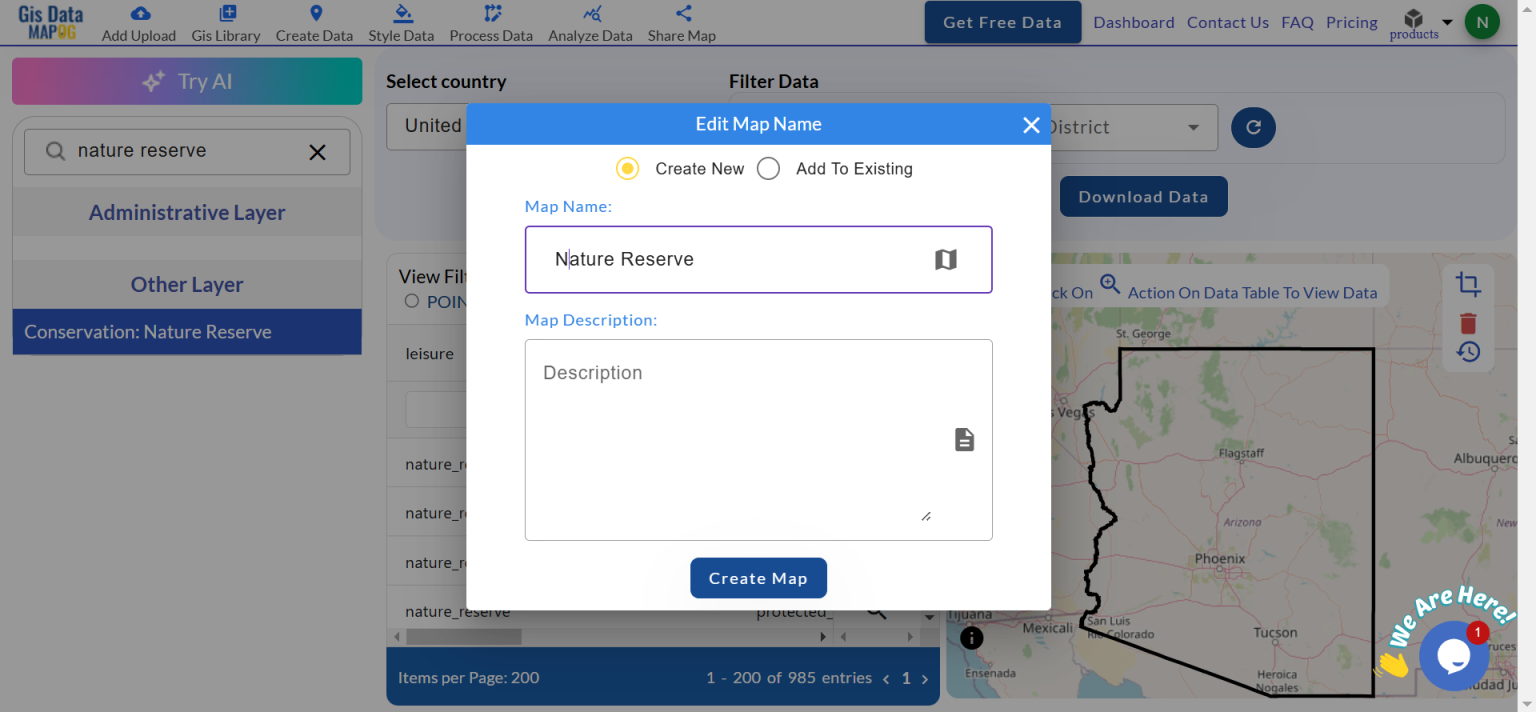Click the Try AI button
Image resolution: width=1536 pixels, height=712 pixels.
187,81
